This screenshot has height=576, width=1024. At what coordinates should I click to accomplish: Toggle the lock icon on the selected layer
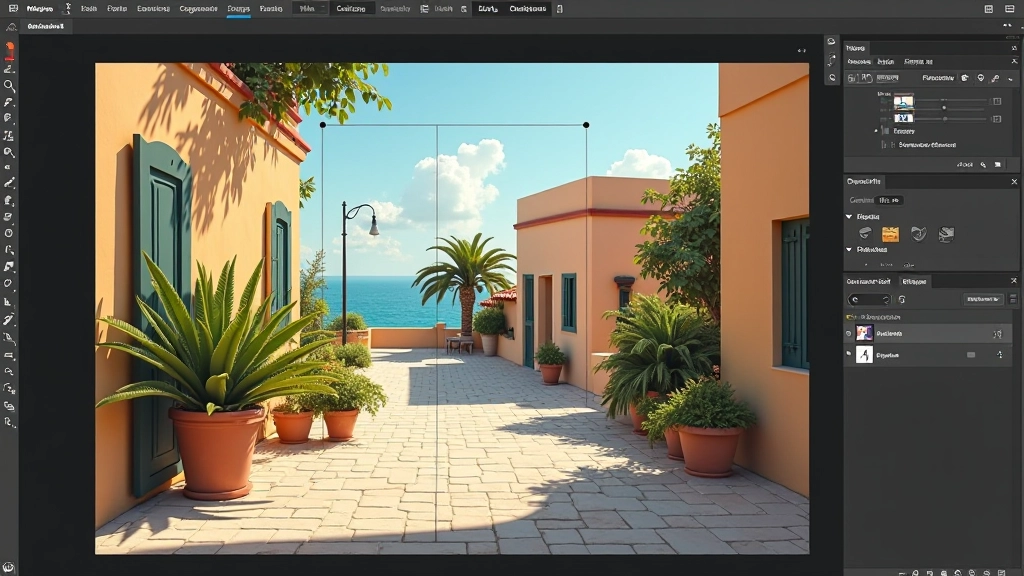(x=996, y=333)
